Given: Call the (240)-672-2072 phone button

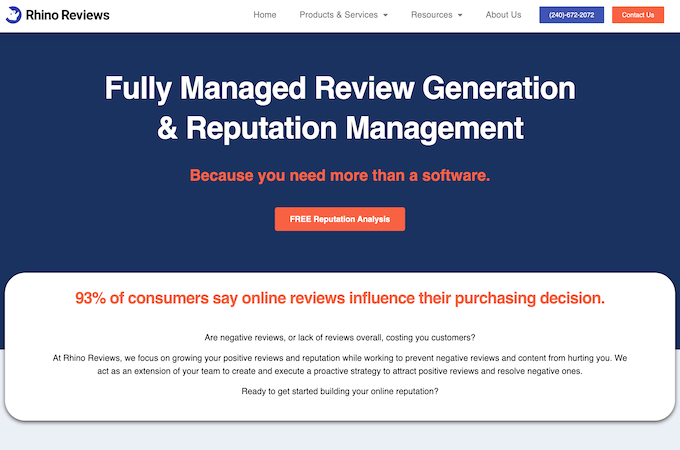Looking at the screenshot, I should (571, 15).
